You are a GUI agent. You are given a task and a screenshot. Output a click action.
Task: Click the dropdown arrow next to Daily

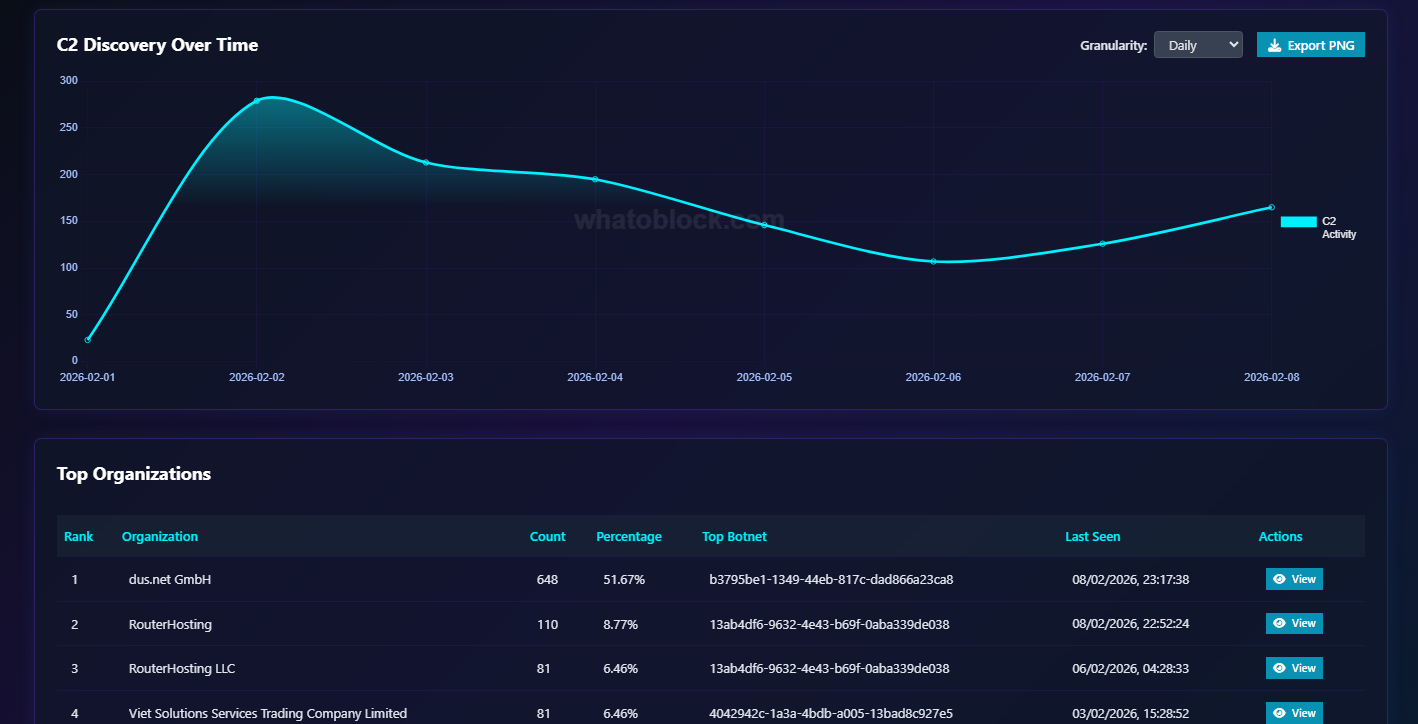pos(1232,44)
